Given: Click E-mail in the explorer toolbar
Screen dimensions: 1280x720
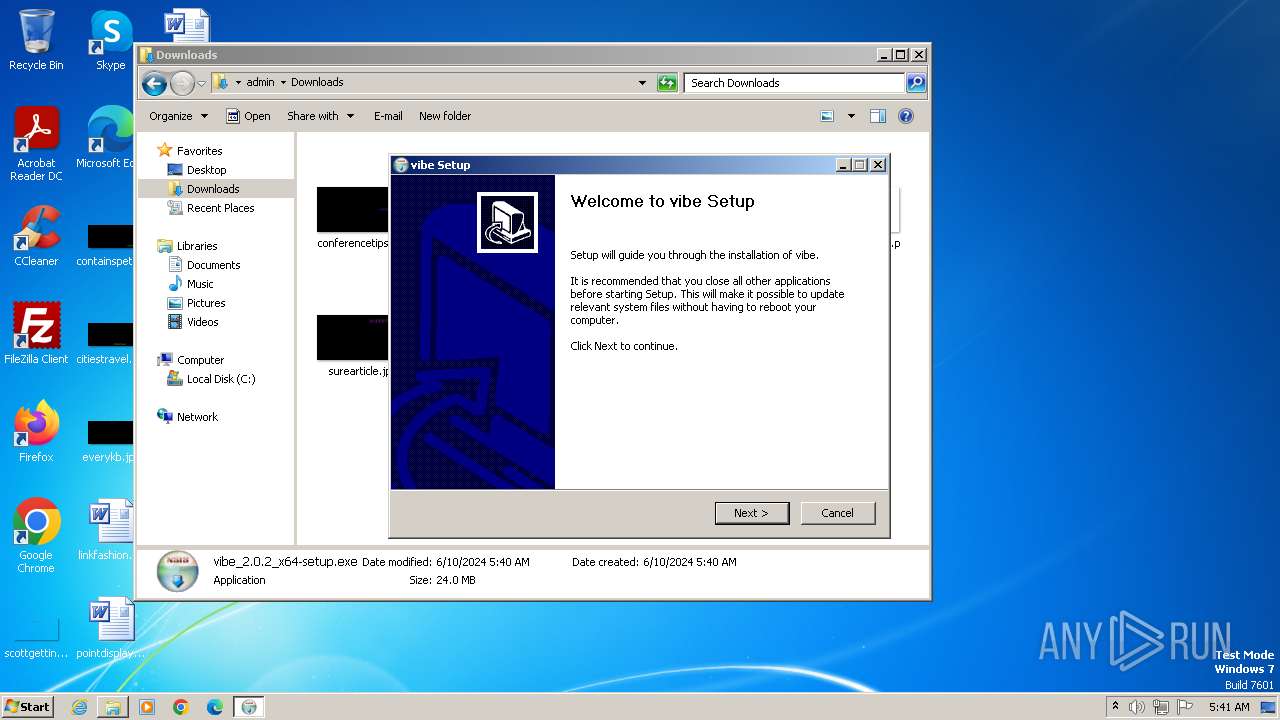Looking at the screenshot, I should (x=388, y=116).
